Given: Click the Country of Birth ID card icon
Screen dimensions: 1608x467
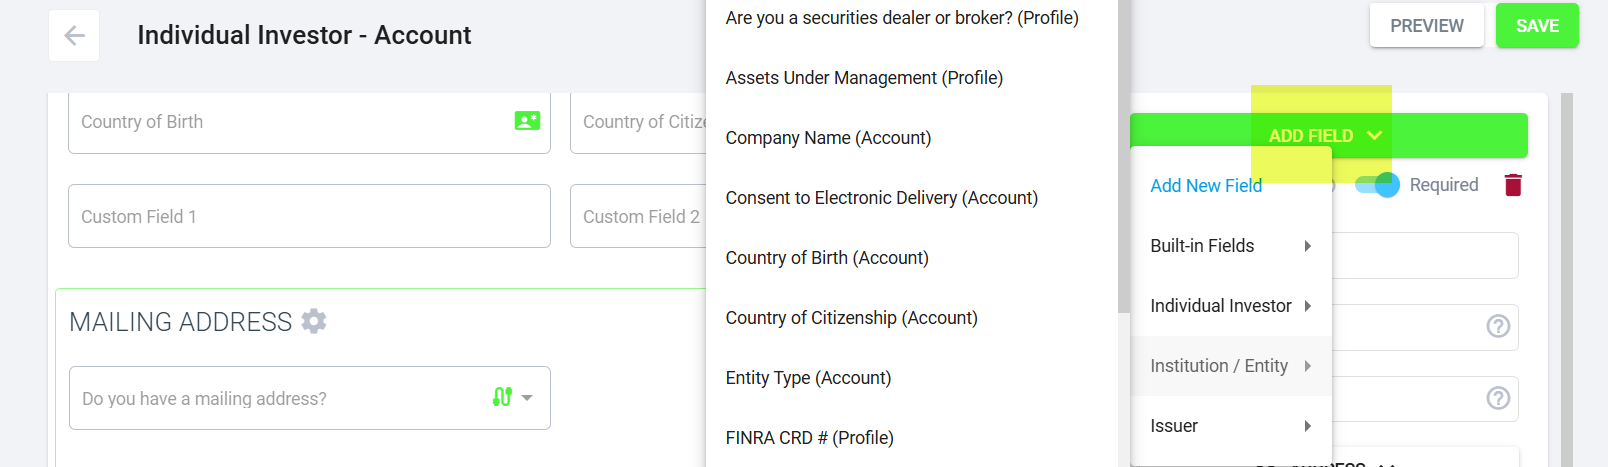Looking at the screenshot, I should (x=527, y=121).
